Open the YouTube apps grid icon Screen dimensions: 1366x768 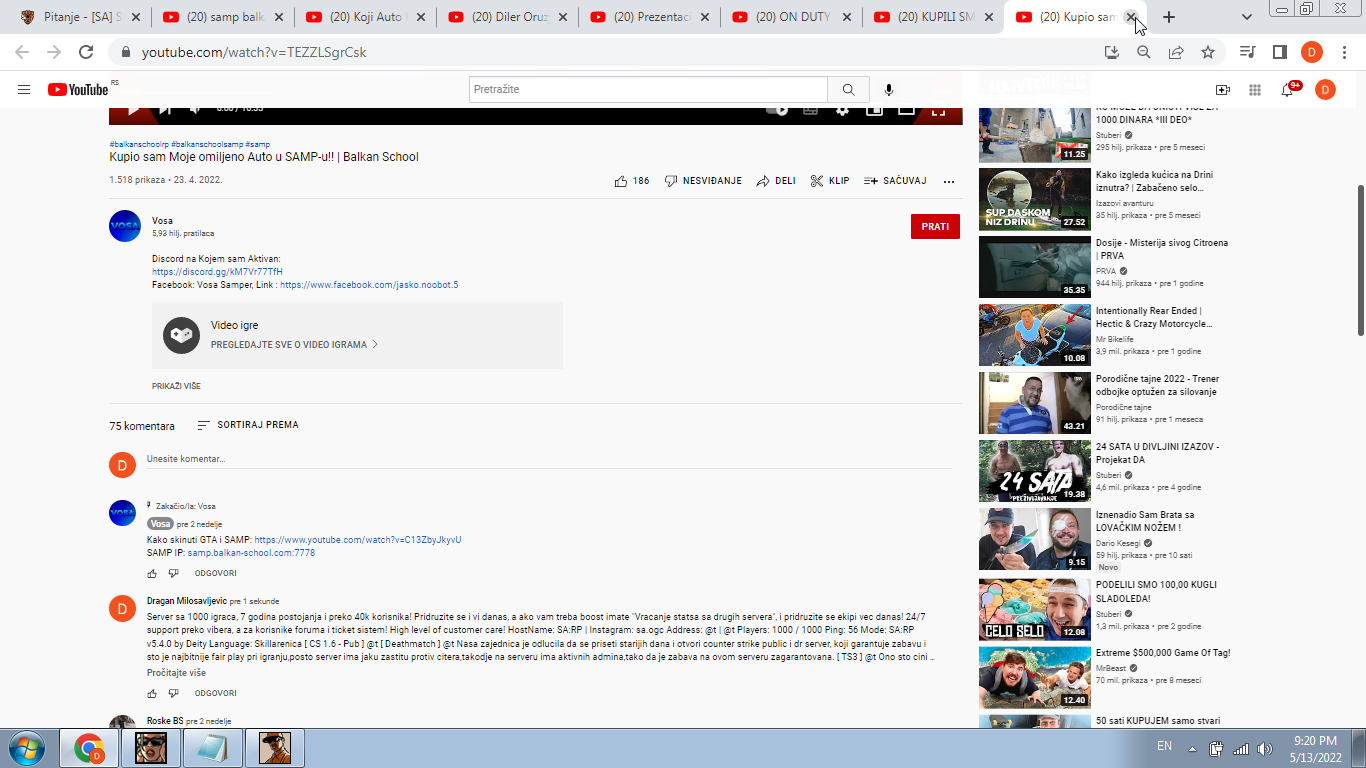pos(1254,90)
